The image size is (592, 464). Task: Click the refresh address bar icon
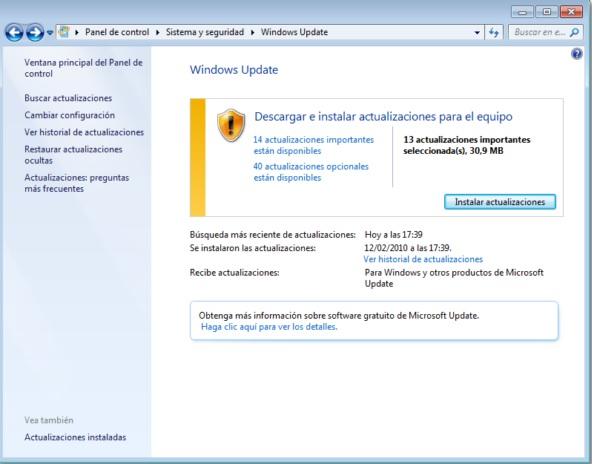pos(494,32)
